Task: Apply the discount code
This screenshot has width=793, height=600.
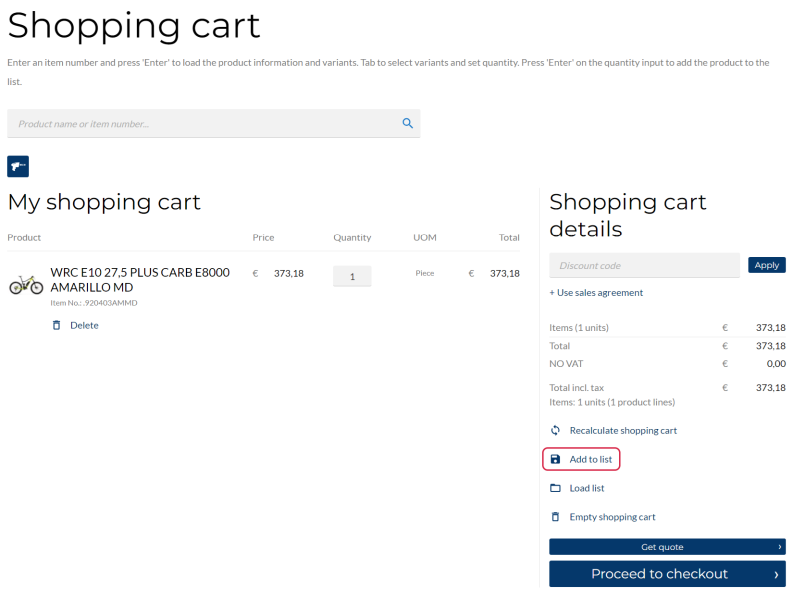Action: (x=767, y=265)
